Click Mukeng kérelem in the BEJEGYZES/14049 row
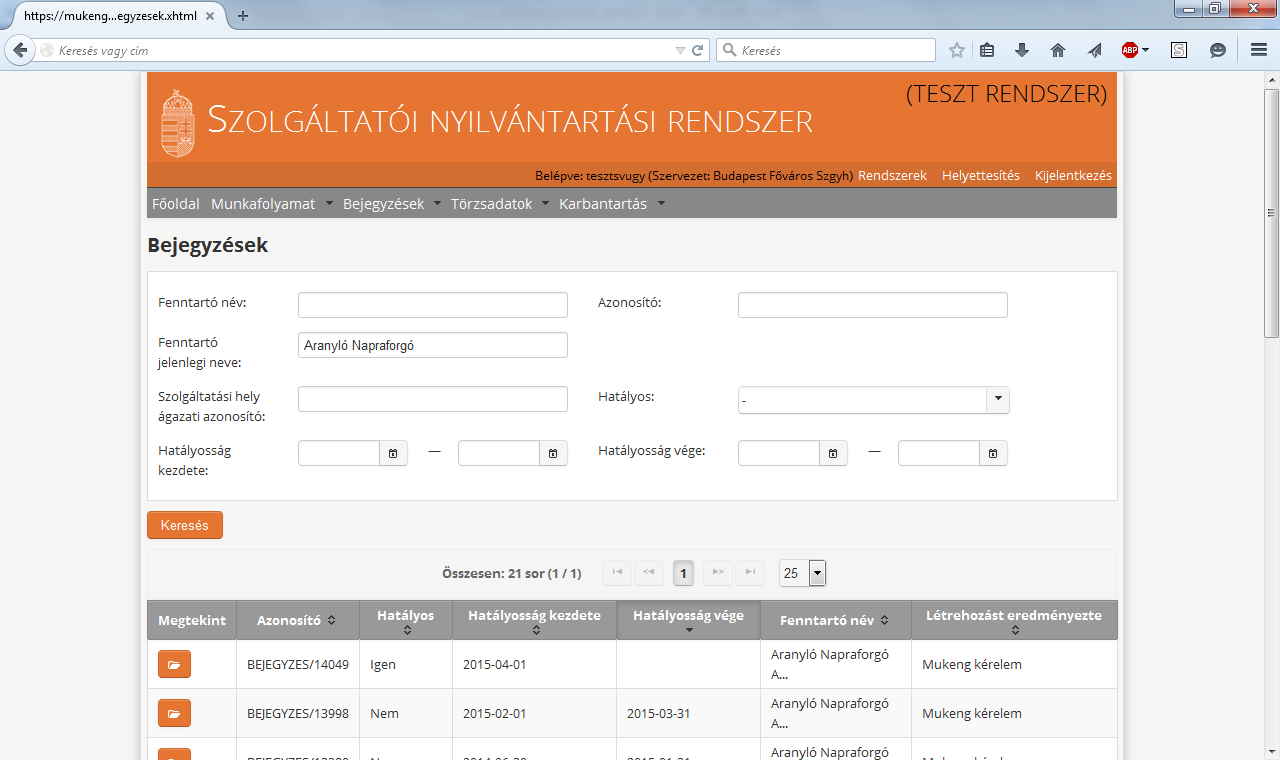 [972, 664]
